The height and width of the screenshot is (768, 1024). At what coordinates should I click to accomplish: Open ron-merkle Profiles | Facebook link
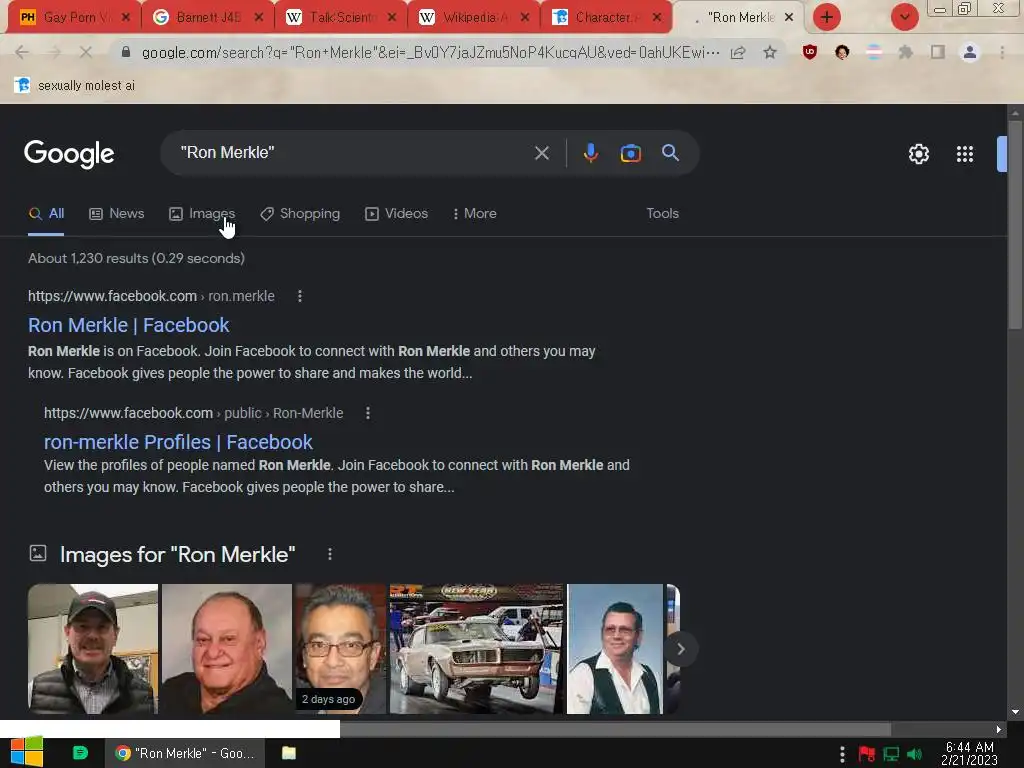point(178,442)
